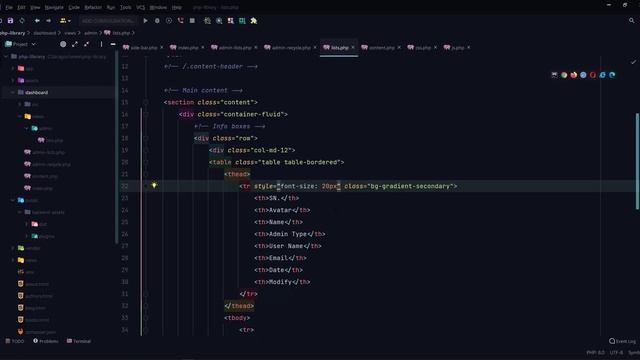This screenshot has width=640, height=360.
Task: Open the Code menu
Action: (74, 7)
